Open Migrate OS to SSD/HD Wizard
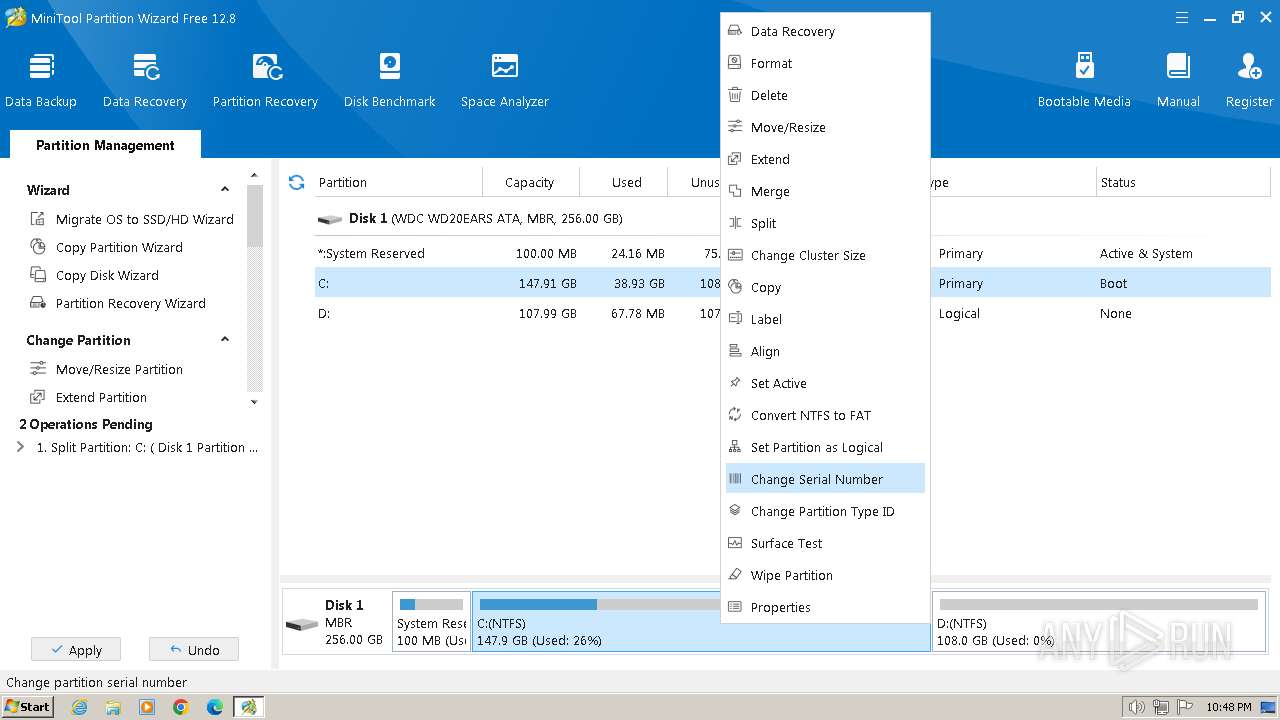This screenshot has height=720, width=1280. (144, 219)
